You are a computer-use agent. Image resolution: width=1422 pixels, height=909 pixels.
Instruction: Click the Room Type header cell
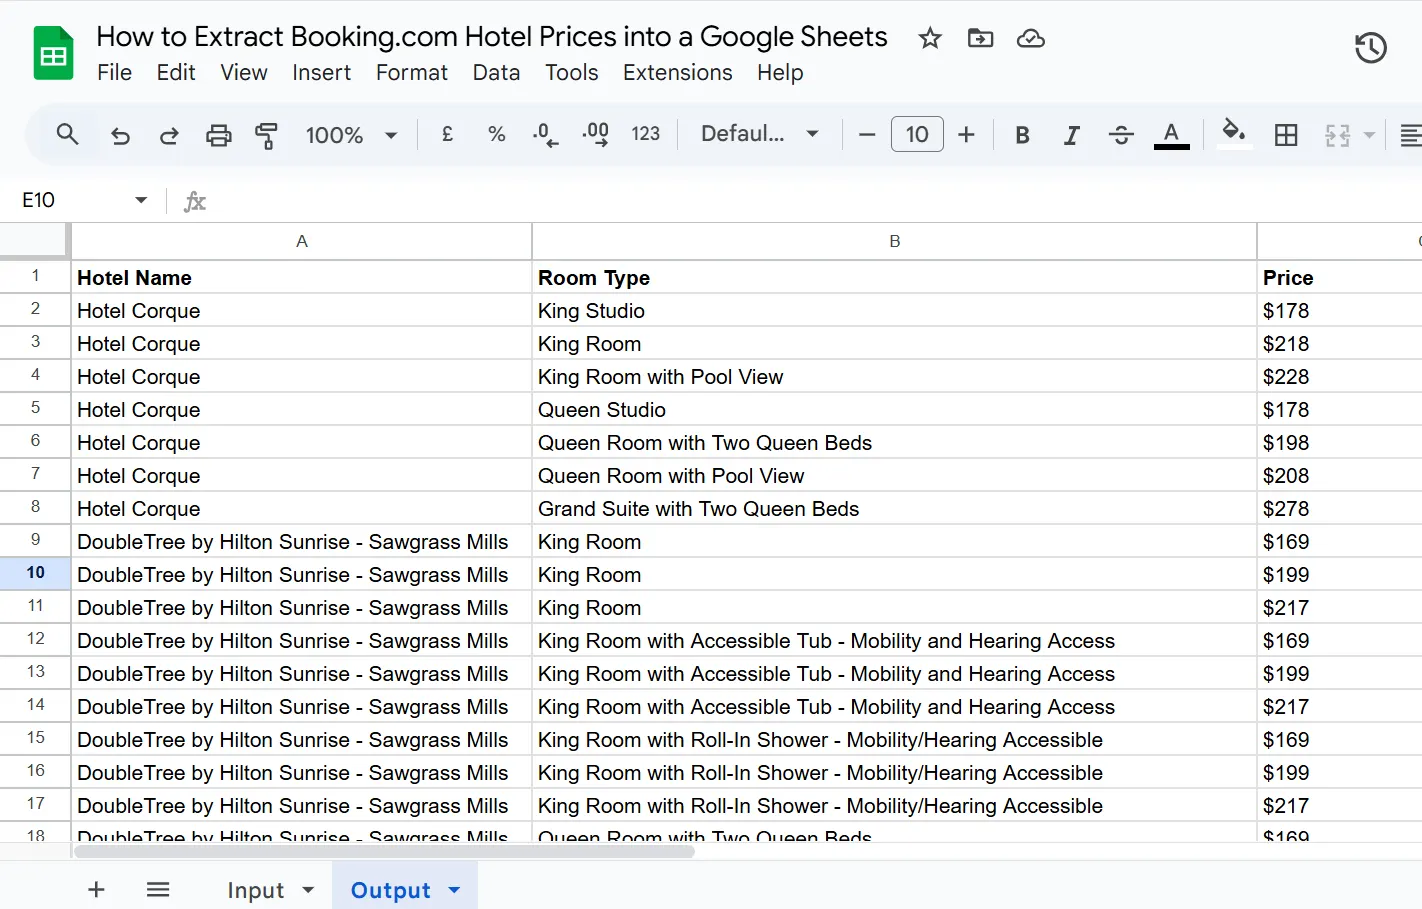[x=894, y=277]
